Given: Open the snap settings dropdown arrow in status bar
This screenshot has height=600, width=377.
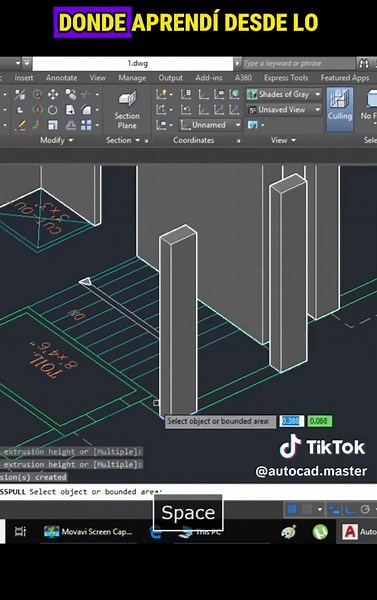Looking at the screenshot, I should click(x=320, y=509).
